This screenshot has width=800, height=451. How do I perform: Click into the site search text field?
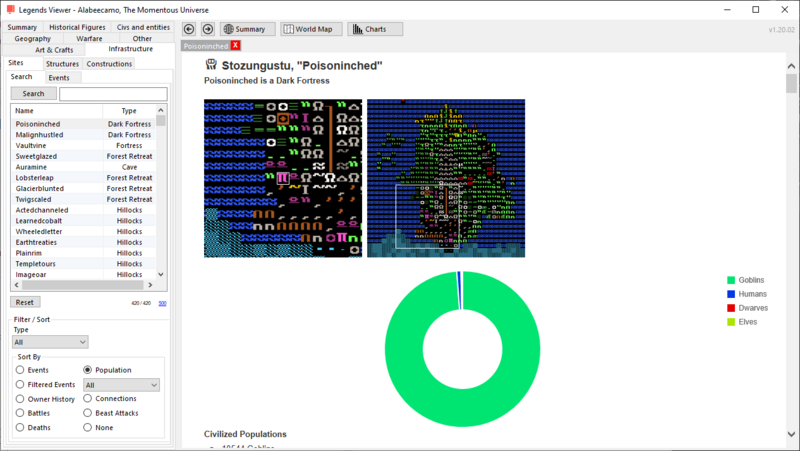[x=113, y=94]
